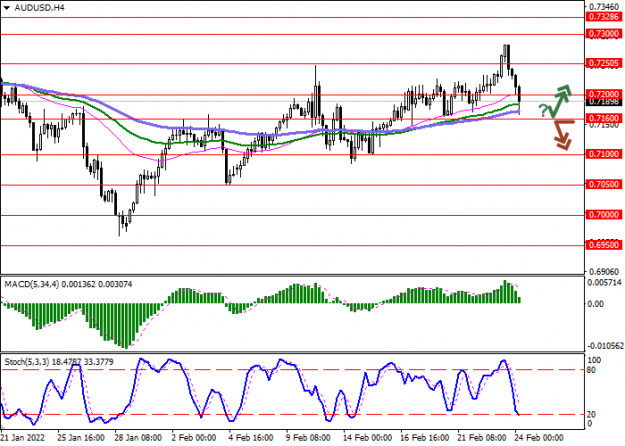The width and height of the screenshot is (625, 446).
Task: Select the 0.71600 support level label
Action: 604,118
